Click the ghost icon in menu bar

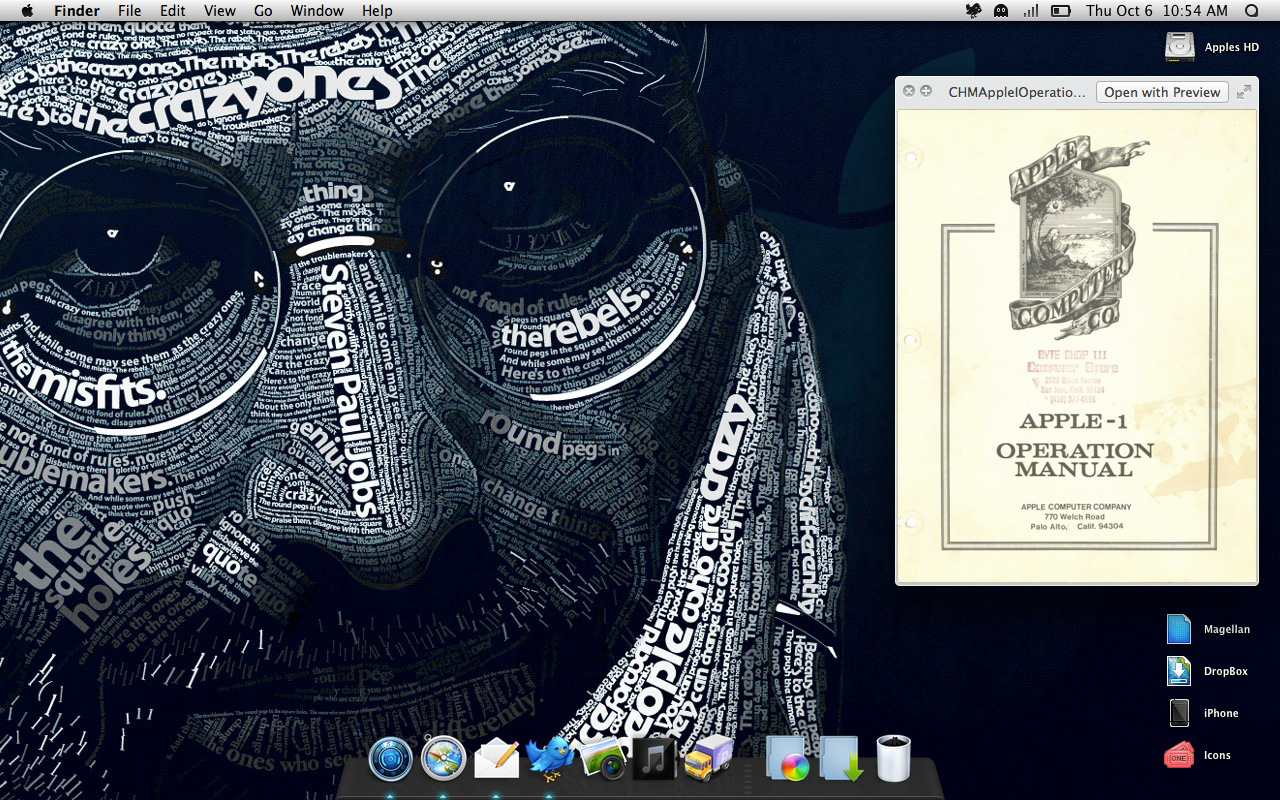(x=1001, y=11)
